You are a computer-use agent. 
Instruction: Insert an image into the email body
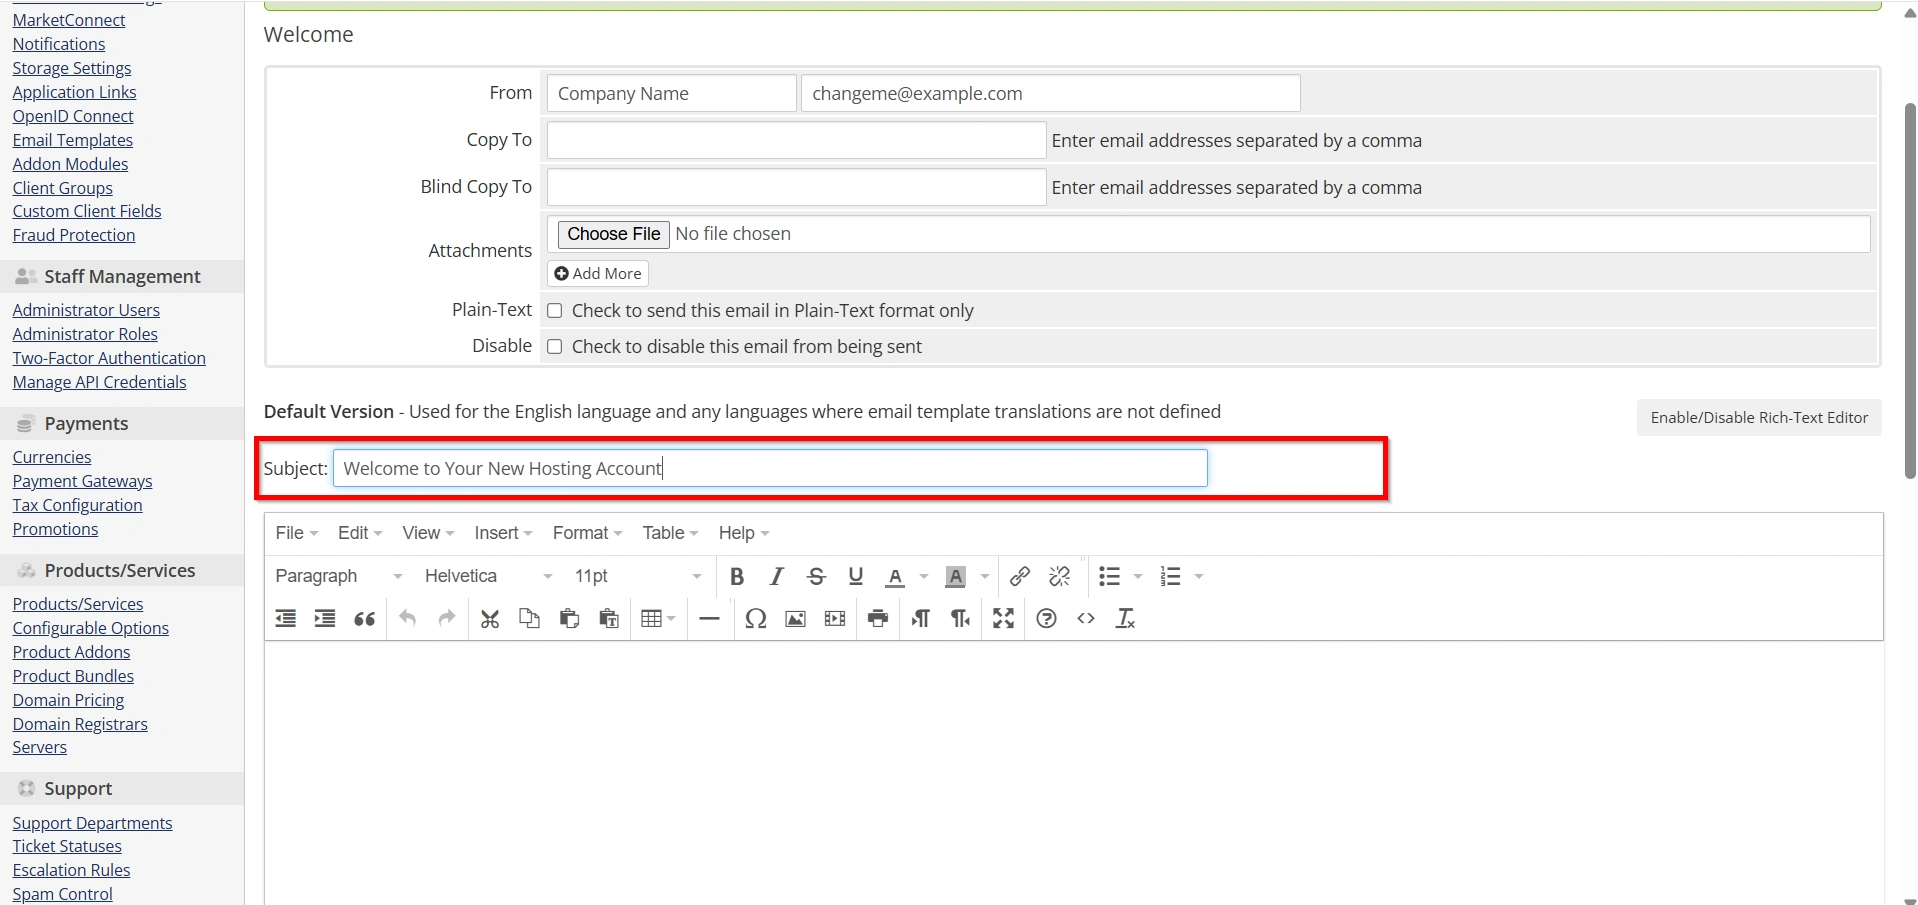point(796,619)
